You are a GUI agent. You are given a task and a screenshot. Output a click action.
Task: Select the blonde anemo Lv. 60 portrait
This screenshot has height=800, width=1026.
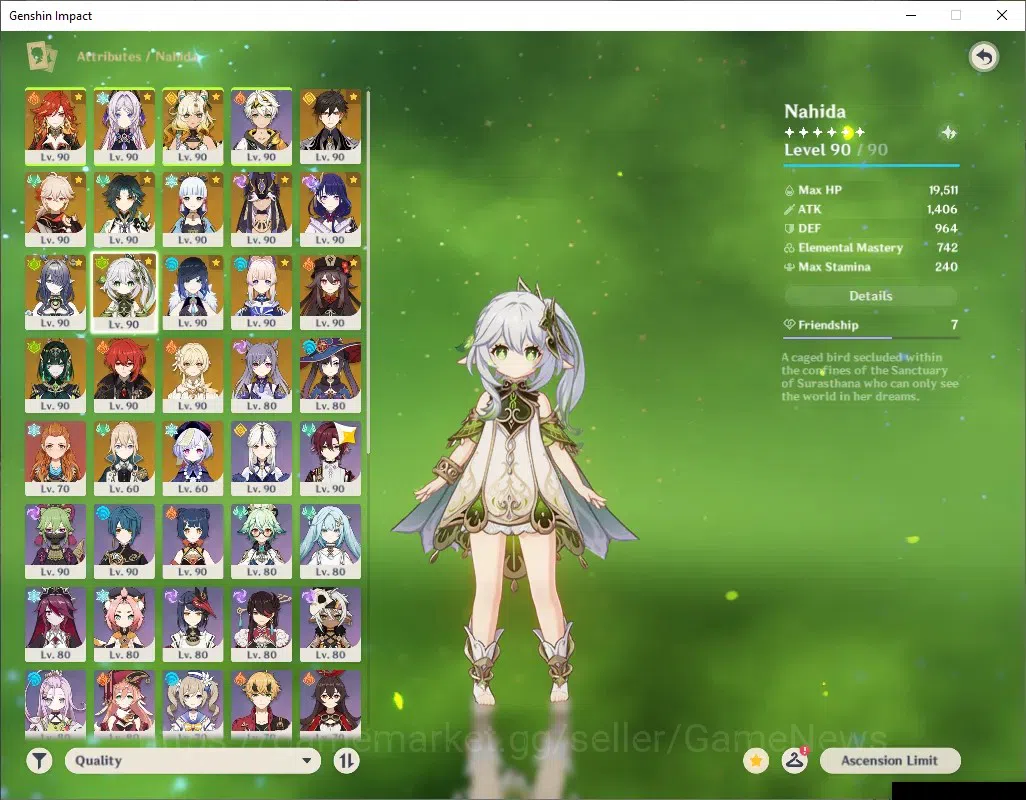coord(124,459)
